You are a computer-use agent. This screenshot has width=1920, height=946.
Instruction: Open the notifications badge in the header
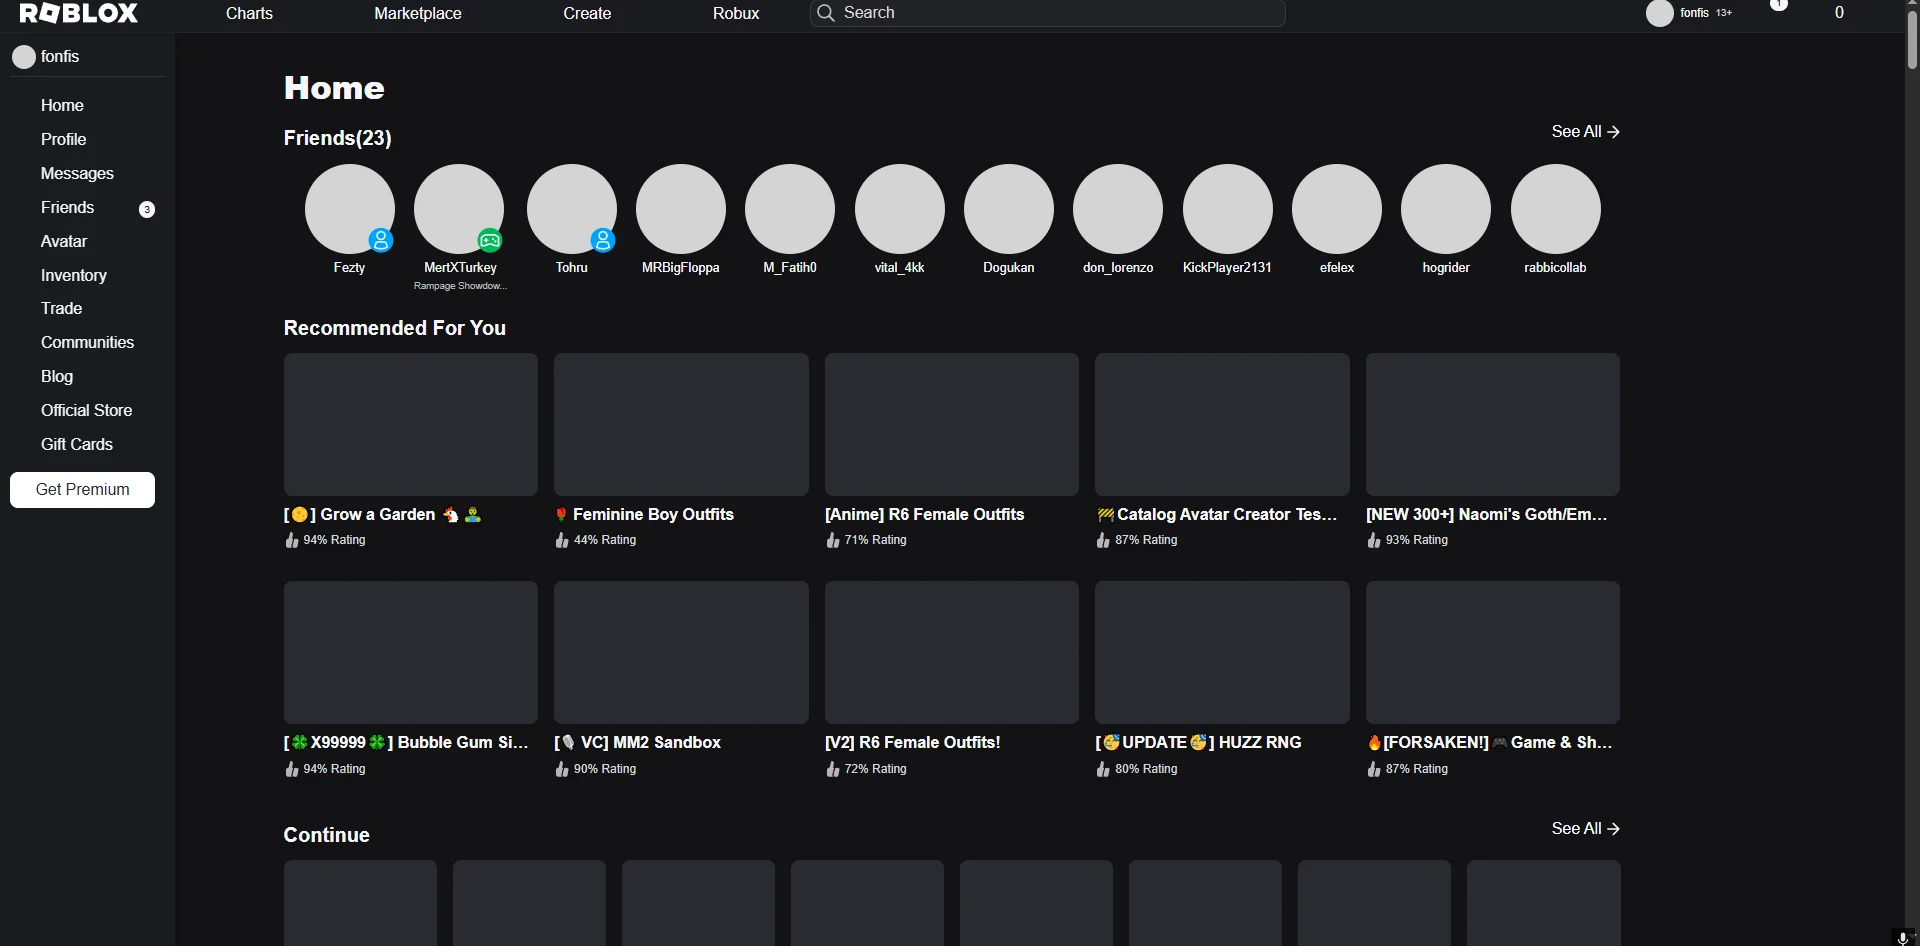coord(1779,6)
